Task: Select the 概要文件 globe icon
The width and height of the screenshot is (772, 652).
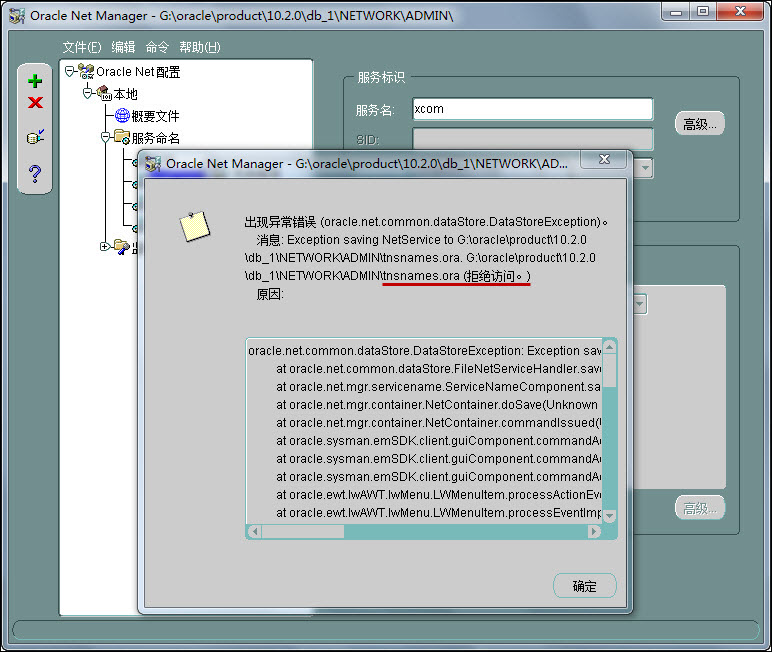Action: (x=122, y=116)
